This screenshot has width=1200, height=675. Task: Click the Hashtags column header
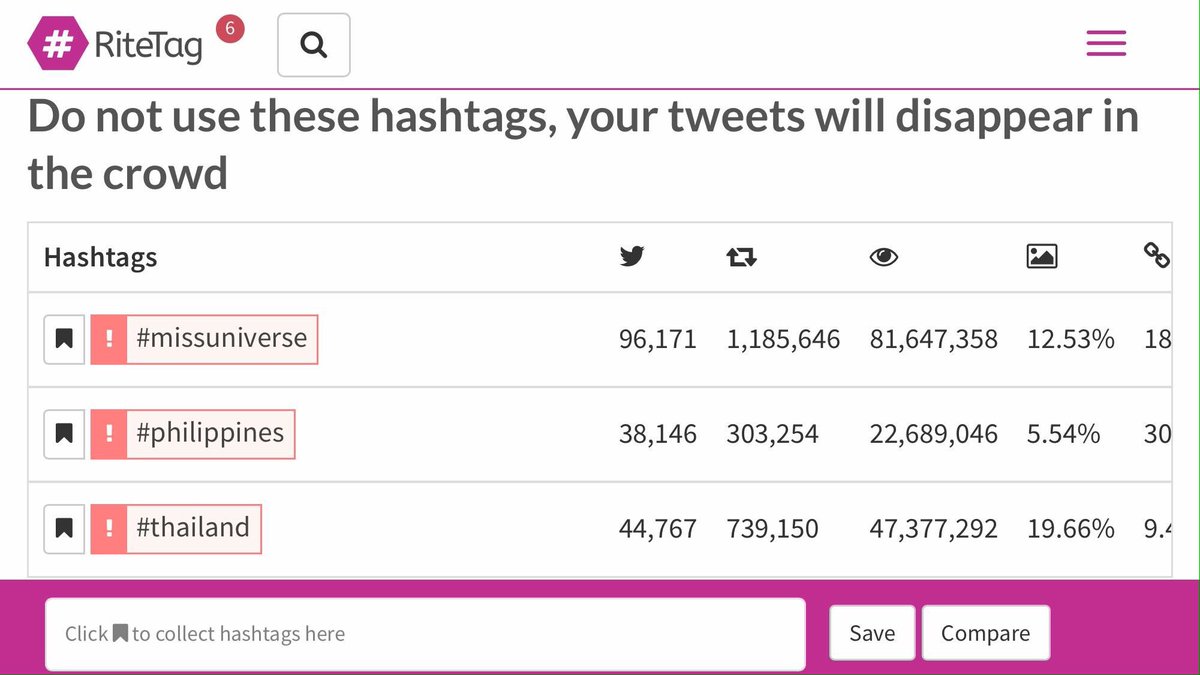tap(100, 258)
